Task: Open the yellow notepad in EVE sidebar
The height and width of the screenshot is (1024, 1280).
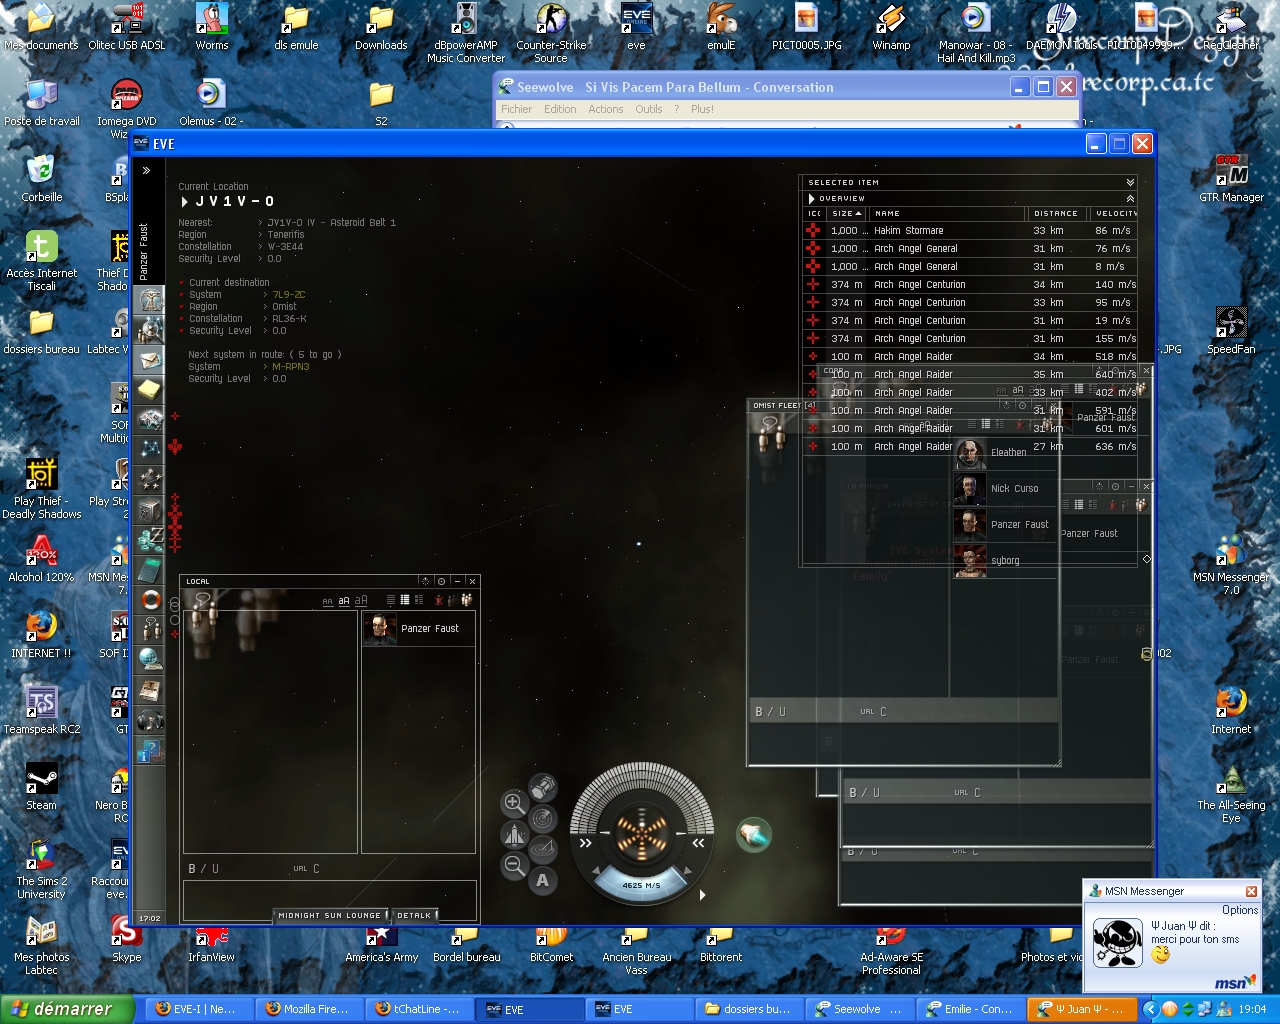Action: coord(151,389)
